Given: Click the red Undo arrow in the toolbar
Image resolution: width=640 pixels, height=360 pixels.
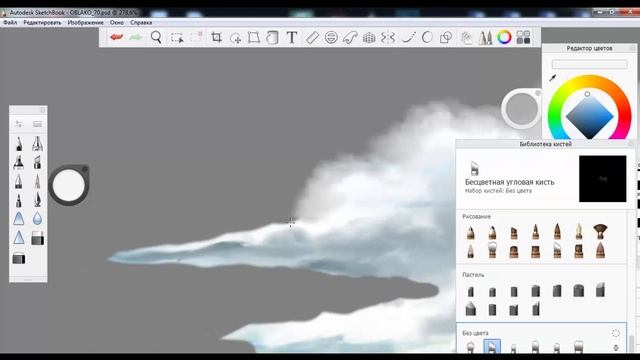Looking at the screenshot, I should pyautogui.click(x=116, y=38).
